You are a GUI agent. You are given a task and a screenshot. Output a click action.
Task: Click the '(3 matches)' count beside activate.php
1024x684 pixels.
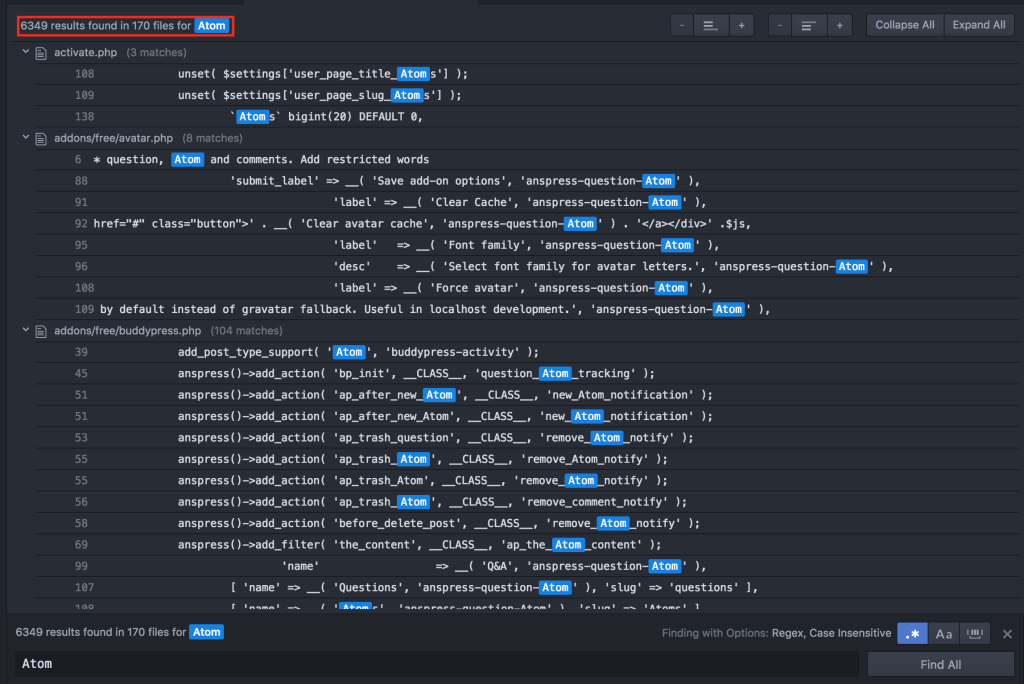point(156,52)
